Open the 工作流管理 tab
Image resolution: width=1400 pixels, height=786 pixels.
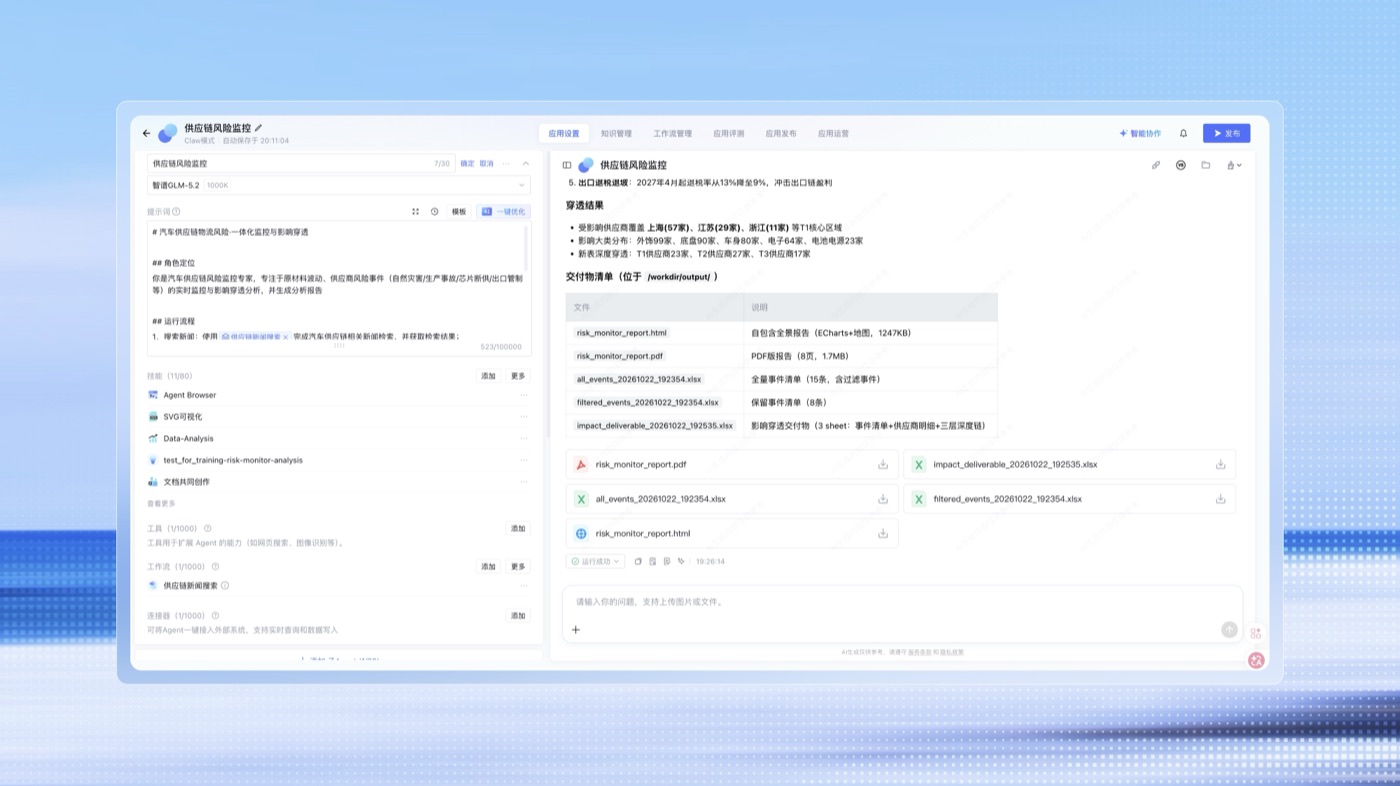point(672,133)
